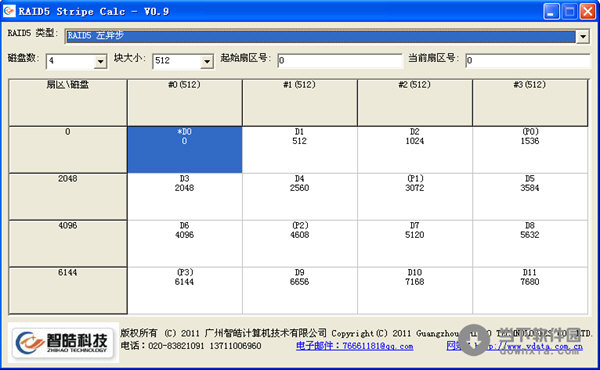The height and width of the screenshot is (370, 600).
Task: Select cell D1 512
Action: [300, 150]
